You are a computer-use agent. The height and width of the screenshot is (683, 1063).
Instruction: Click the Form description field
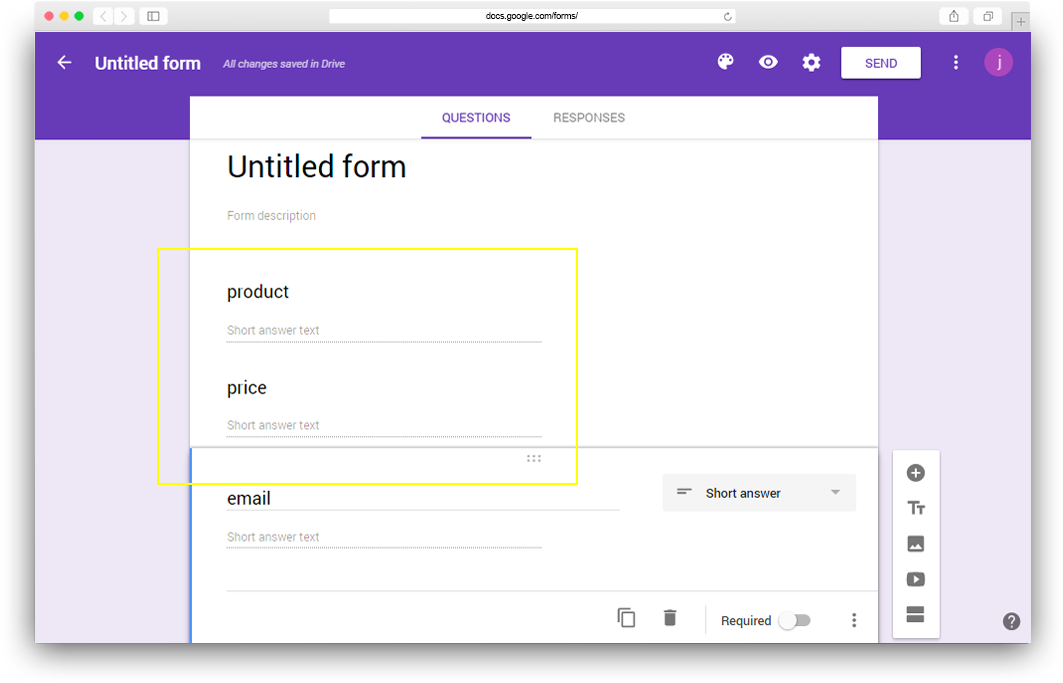[x=271, y=215]
